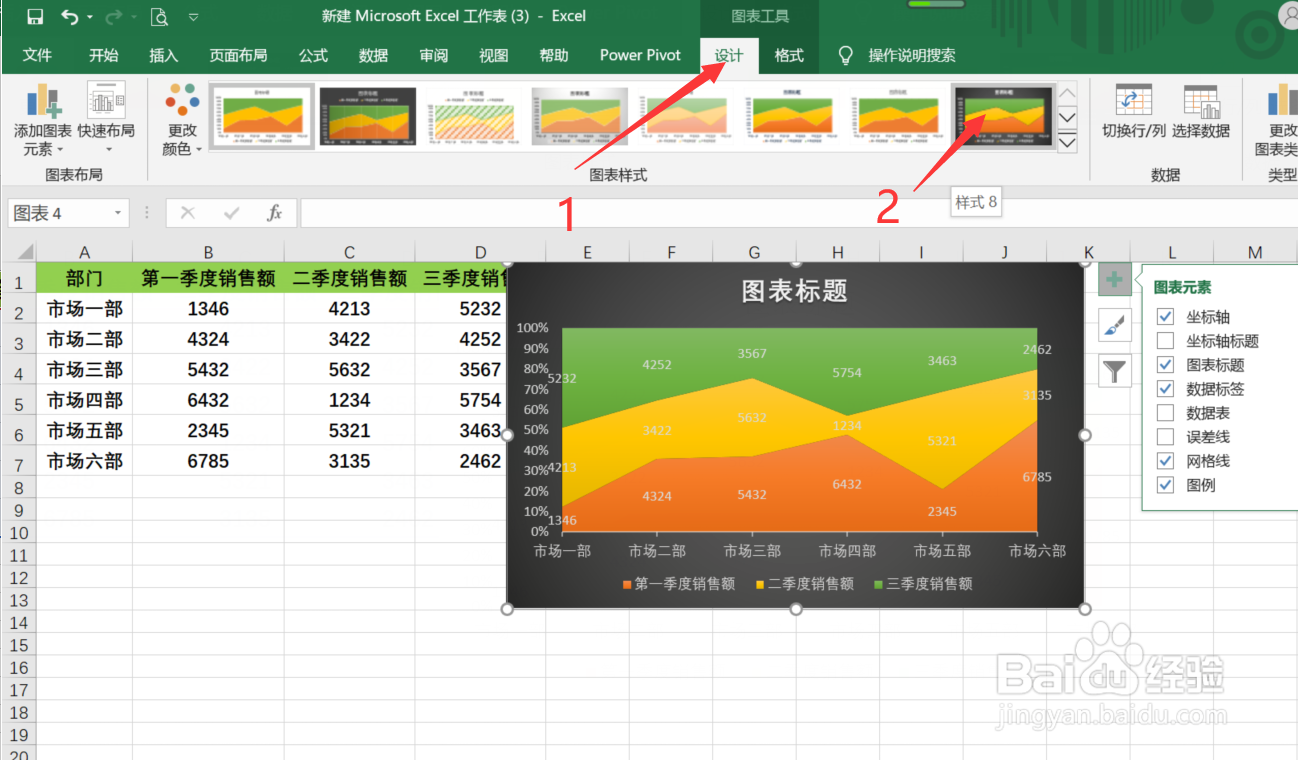Image resolution: width=1298 pixels, height=760 pixels.
Task: Select the Chart Styles brush icon beside the chart
Action: (1114, 325)
